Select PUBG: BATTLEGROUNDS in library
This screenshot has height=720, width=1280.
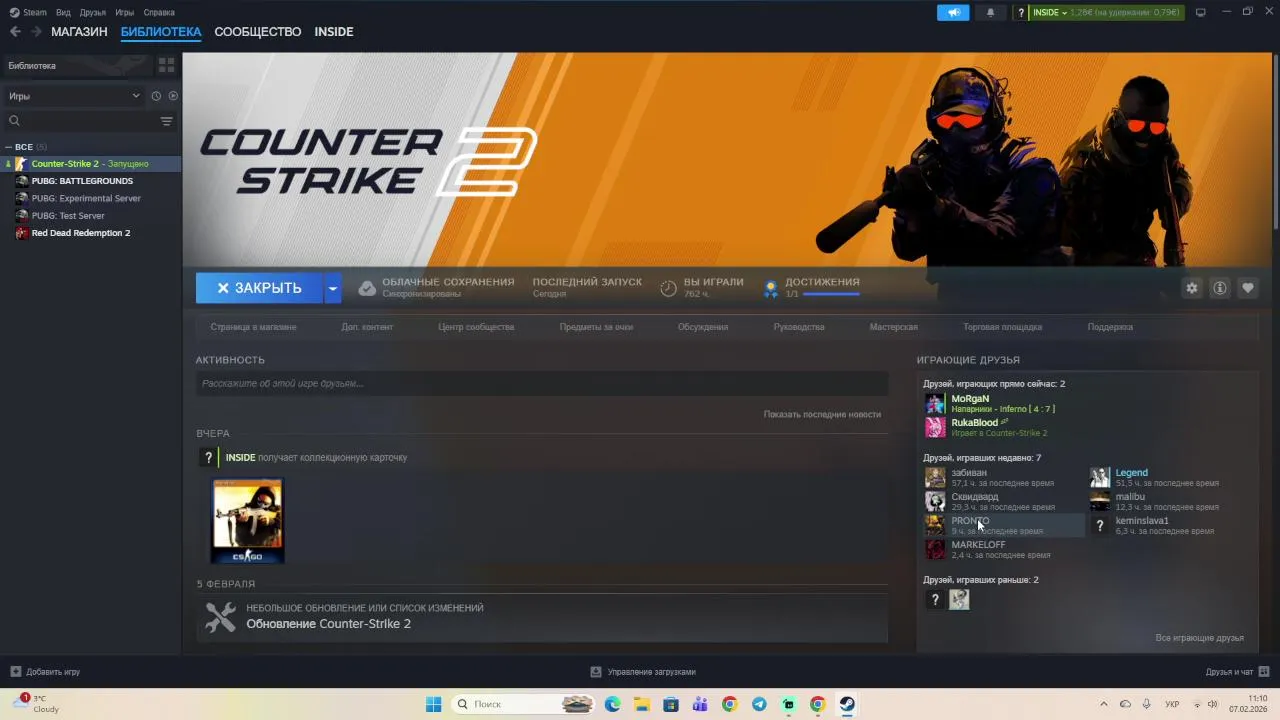click(x=82, y=181)
